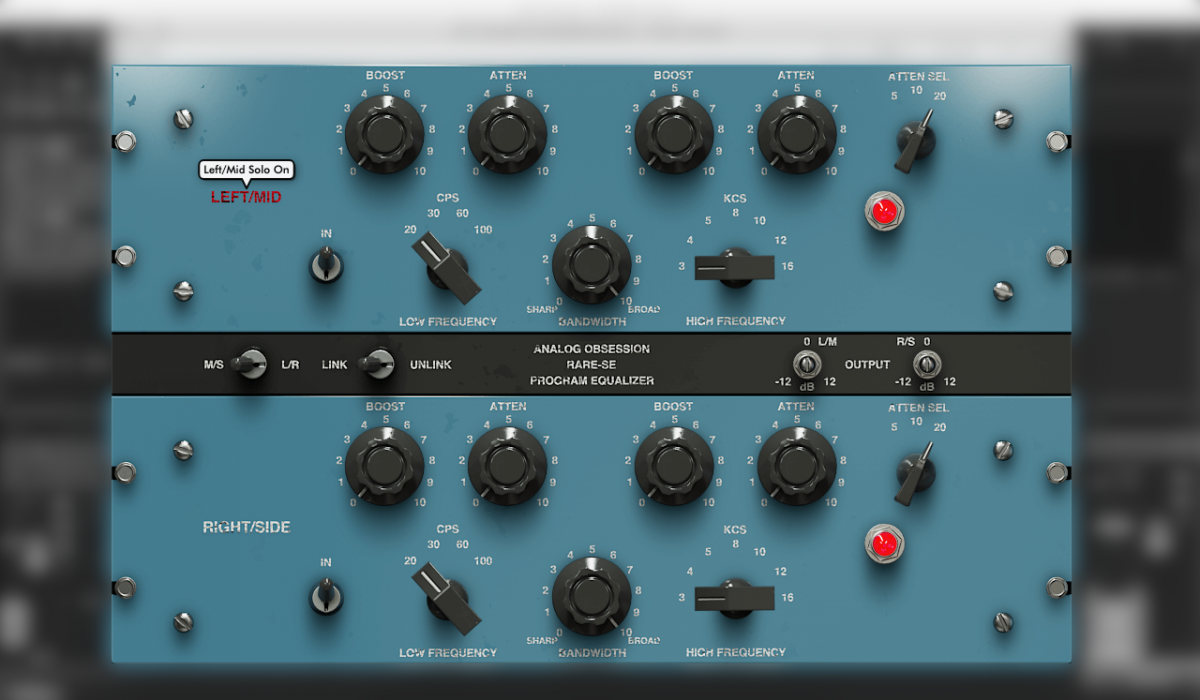Click the Left/Mid CPS low frequency selector

pos(447,267)
